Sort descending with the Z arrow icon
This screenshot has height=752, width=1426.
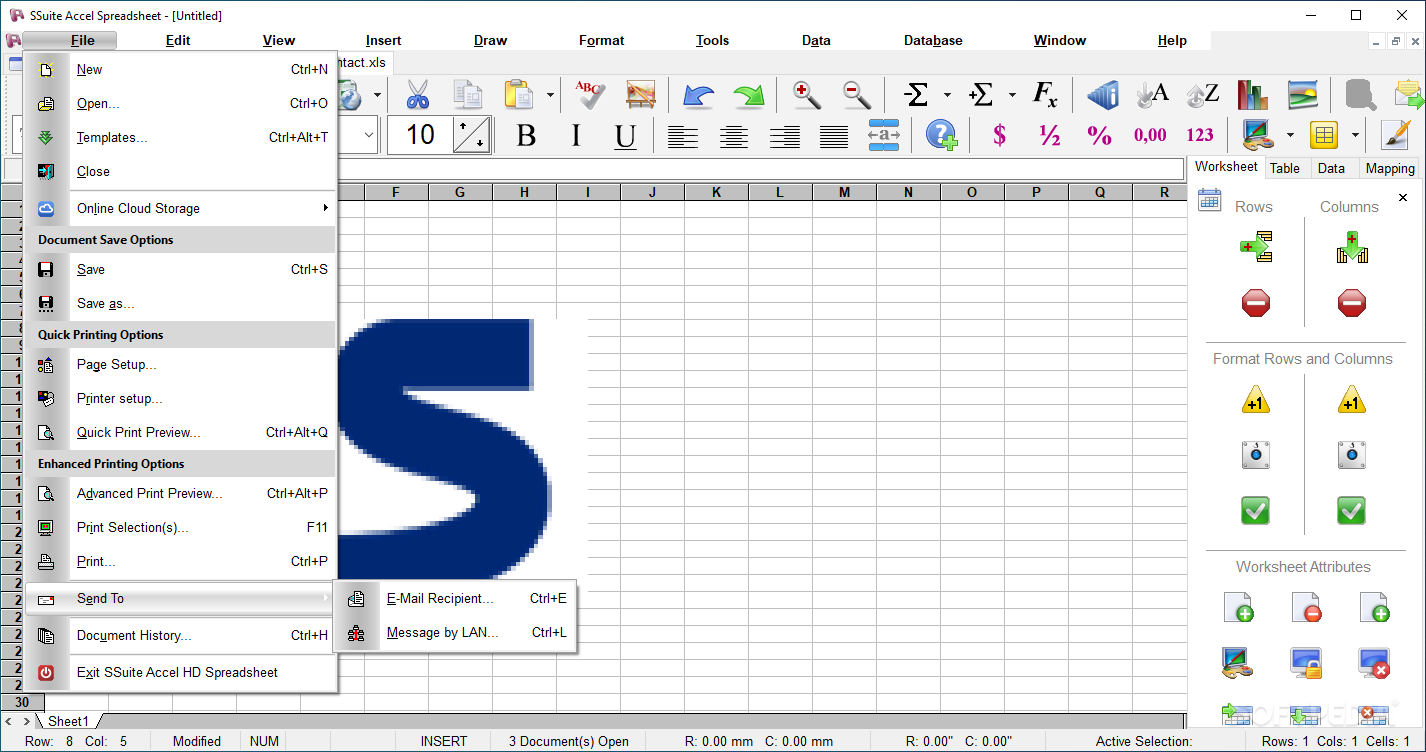coord(1203,96)
